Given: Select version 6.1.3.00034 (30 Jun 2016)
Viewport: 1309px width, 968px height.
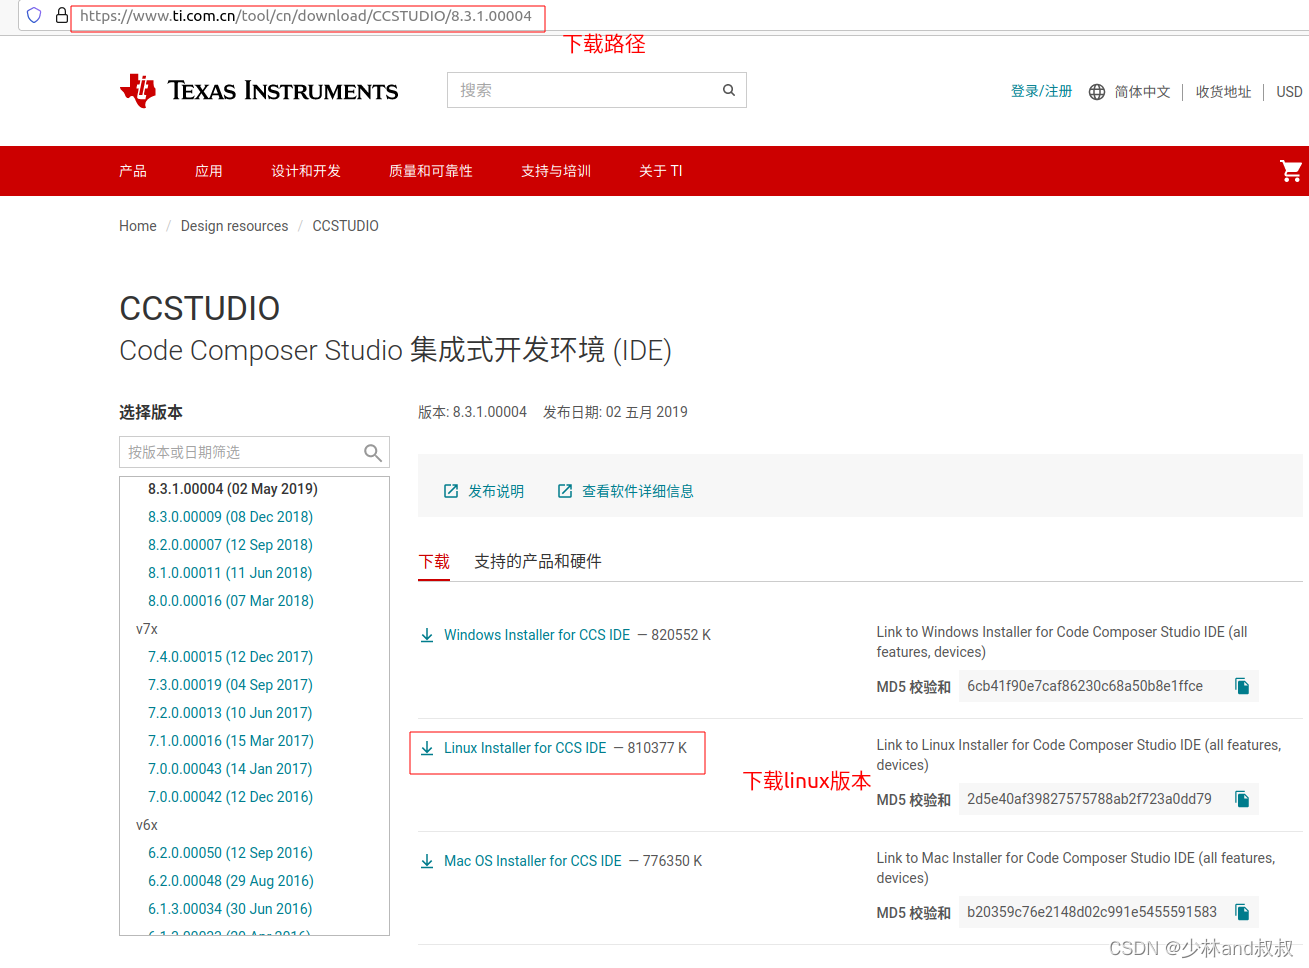Looking at the screenshot, I should pyautogui.click(x=230, y=909).
